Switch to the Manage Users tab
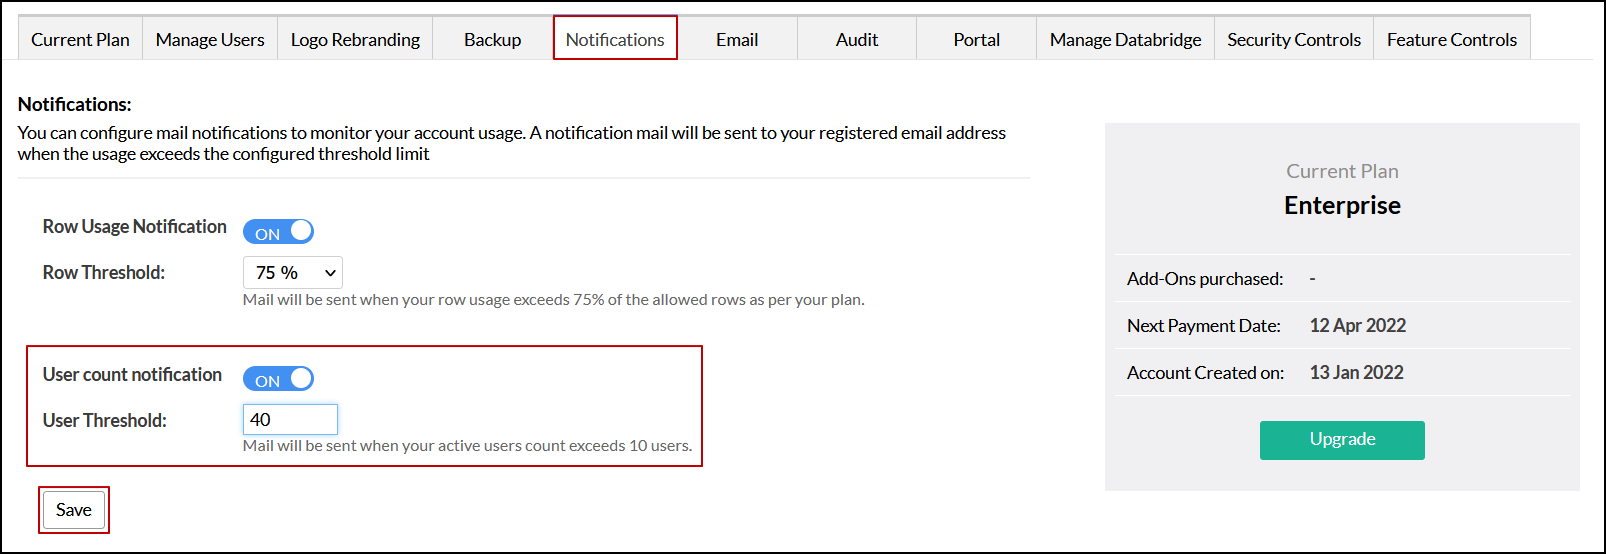Screen dimensions: 1606x554 click(210, 40)
